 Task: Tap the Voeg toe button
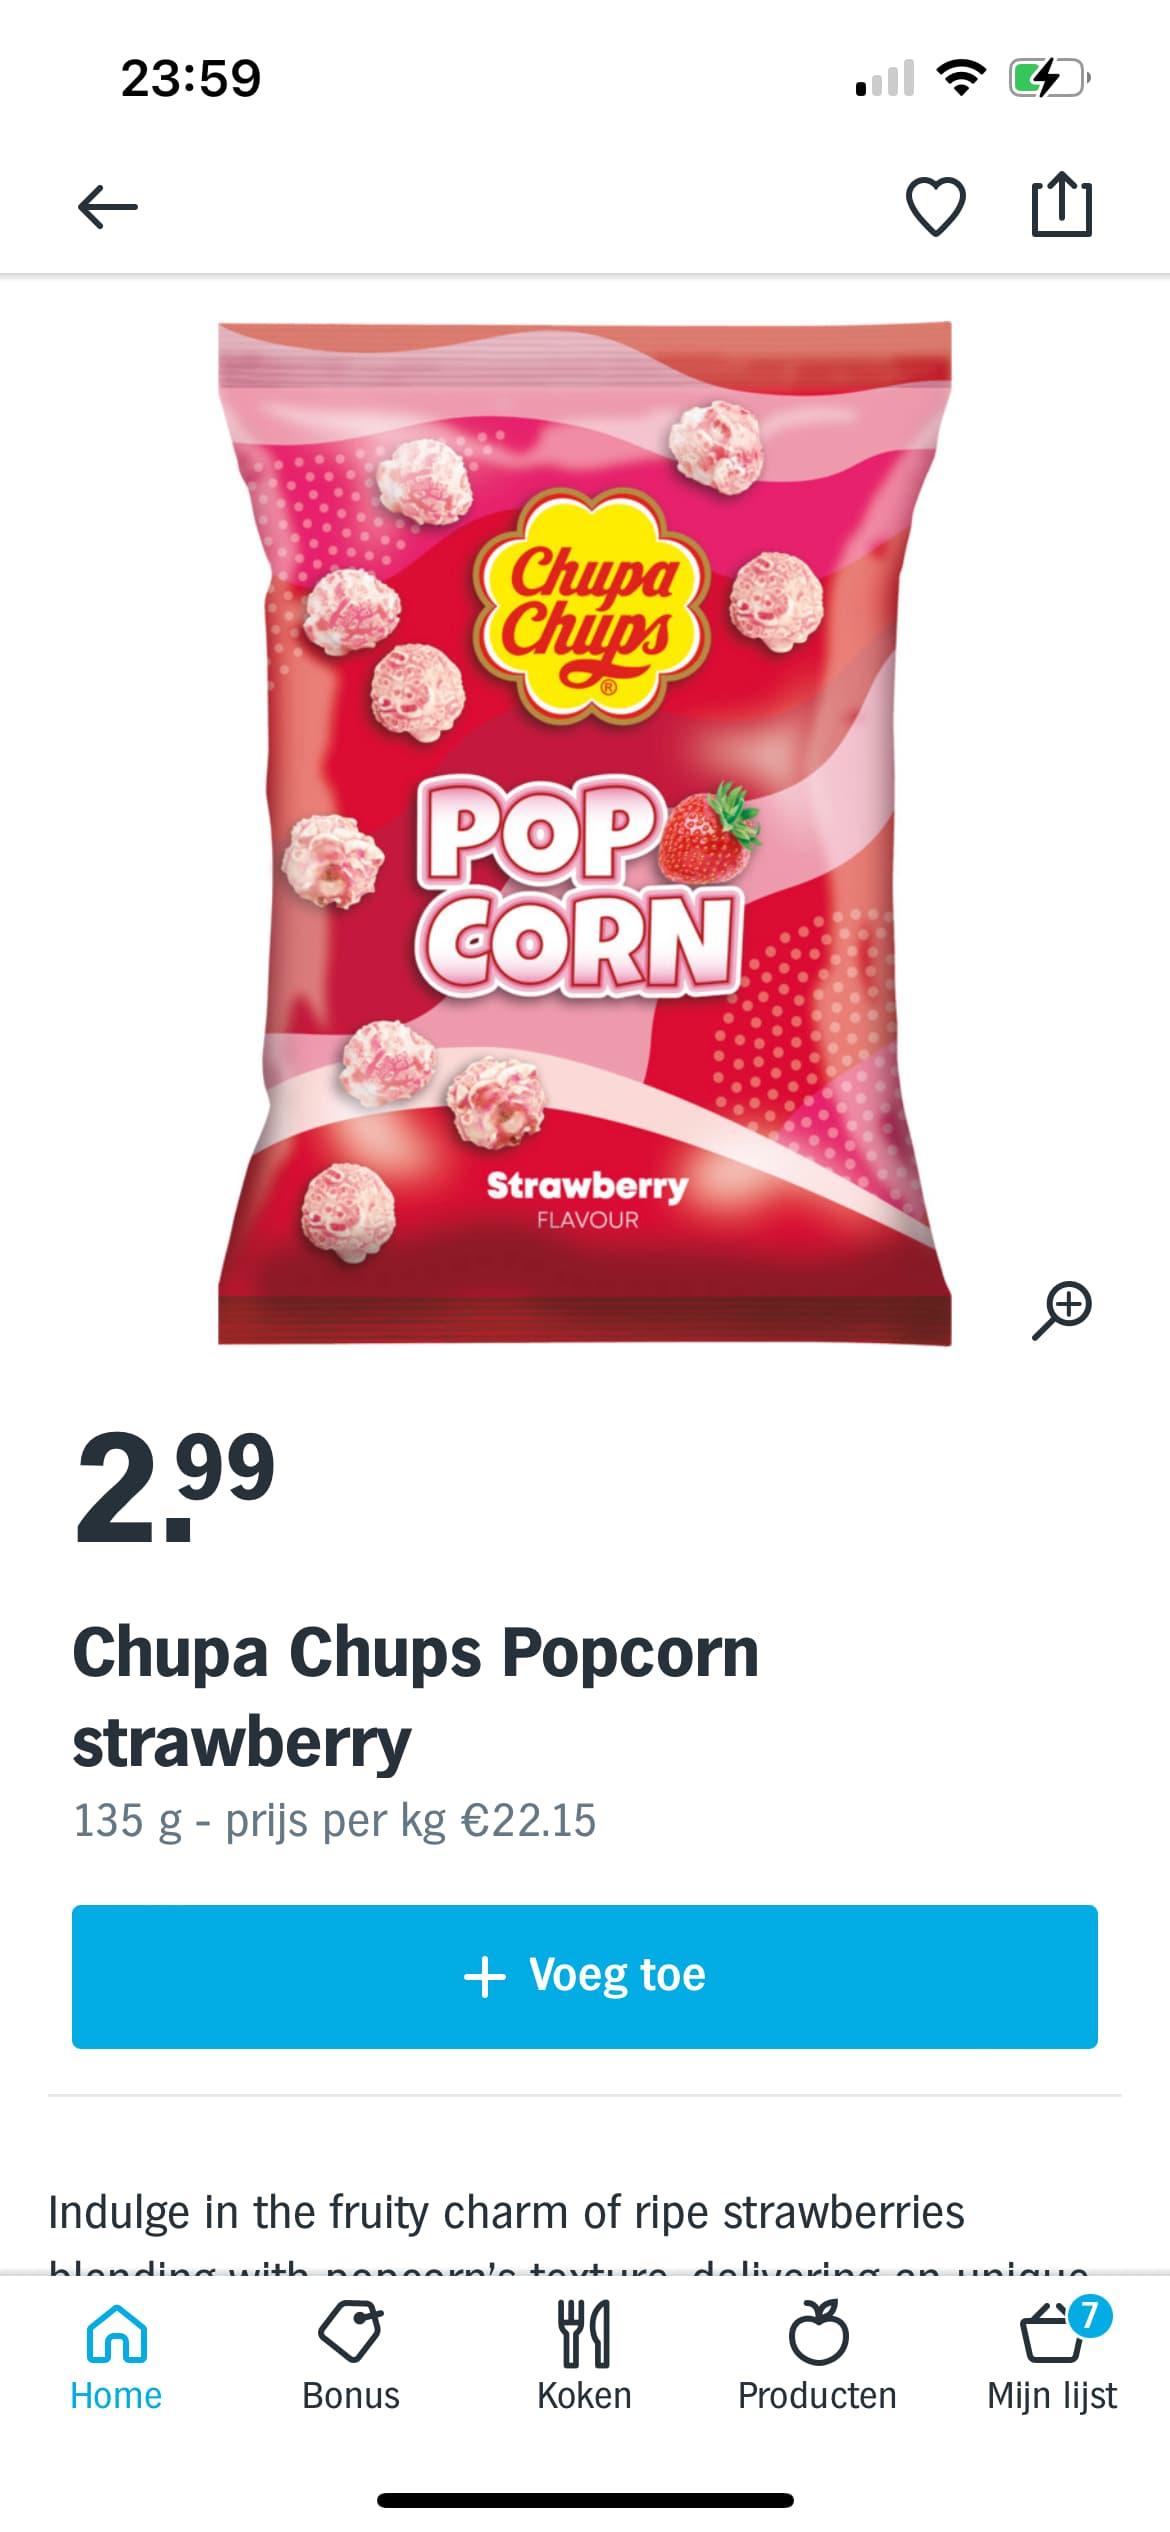pos(585,1976)
